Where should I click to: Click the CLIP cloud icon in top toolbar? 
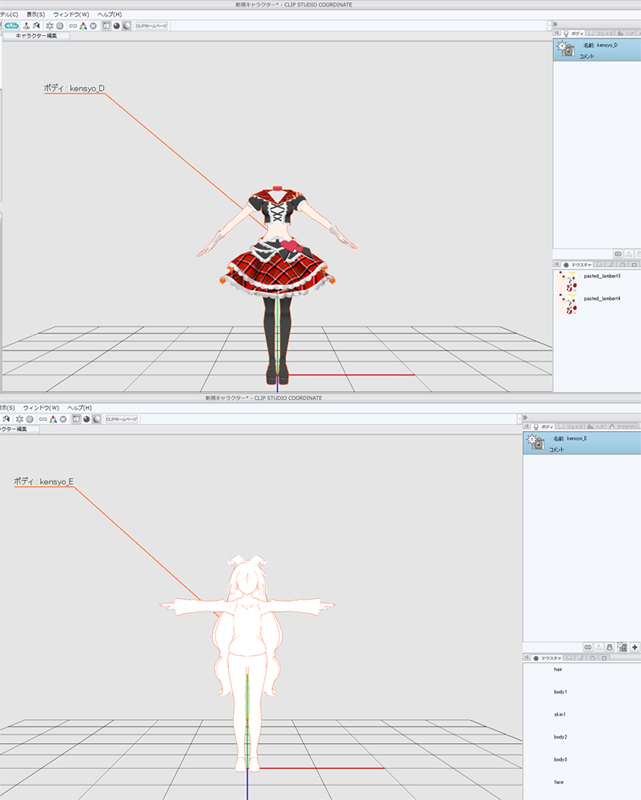[x=11, y=25]
